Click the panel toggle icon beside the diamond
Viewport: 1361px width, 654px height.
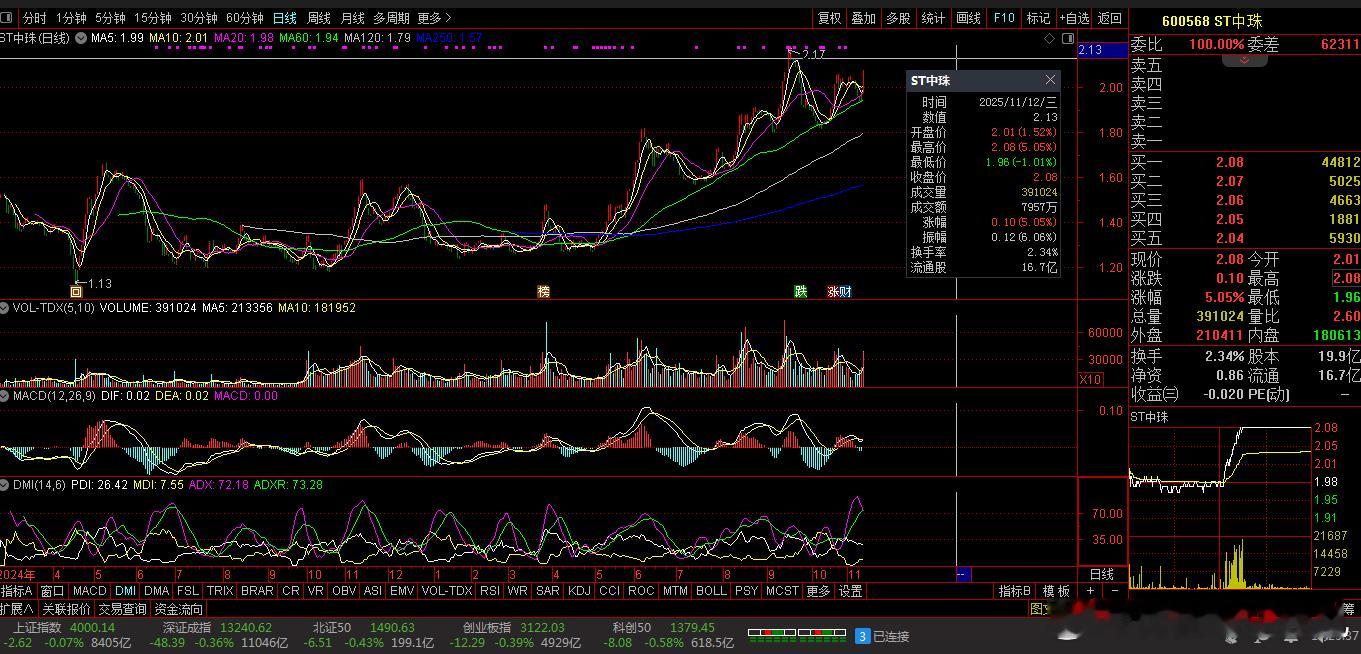pos(1067,38)
